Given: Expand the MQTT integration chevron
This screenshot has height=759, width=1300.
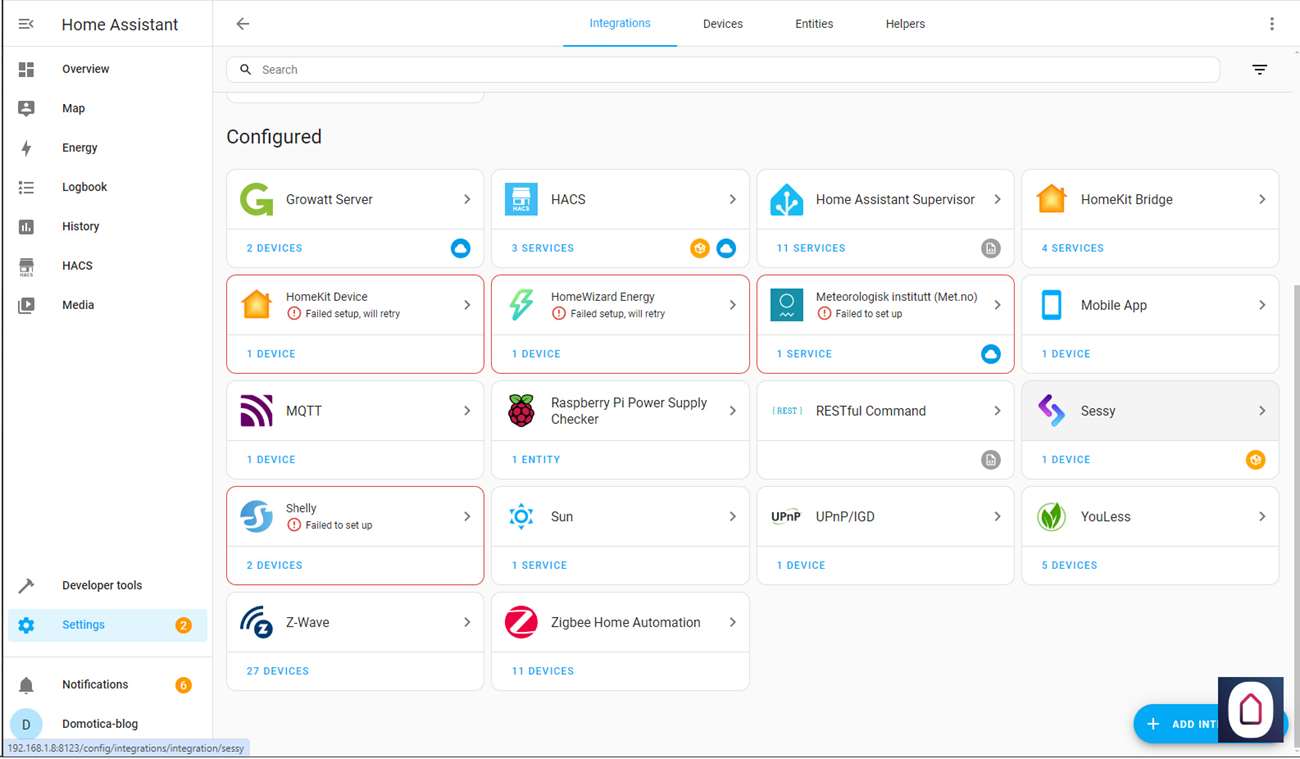Looking at the screenshot, I should (467, 411).
